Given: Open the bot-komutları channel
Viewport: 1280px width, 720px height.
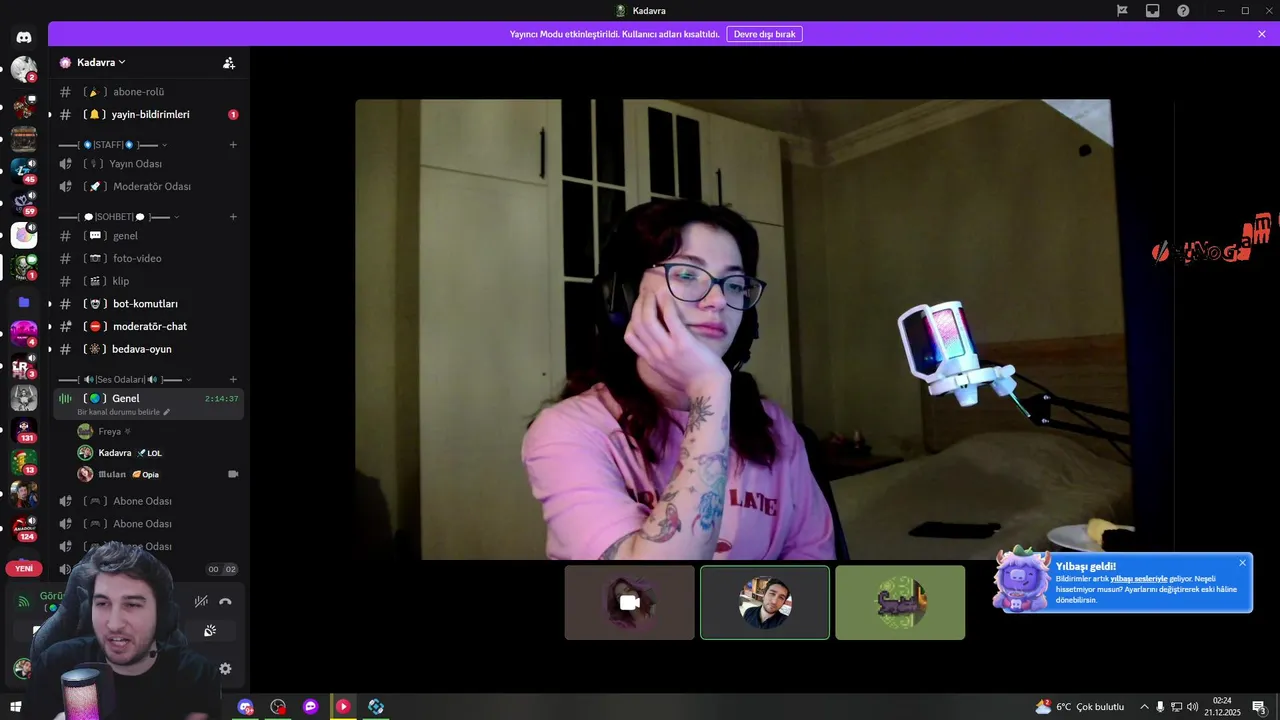Looking at the screenshot, I should 148,304.
